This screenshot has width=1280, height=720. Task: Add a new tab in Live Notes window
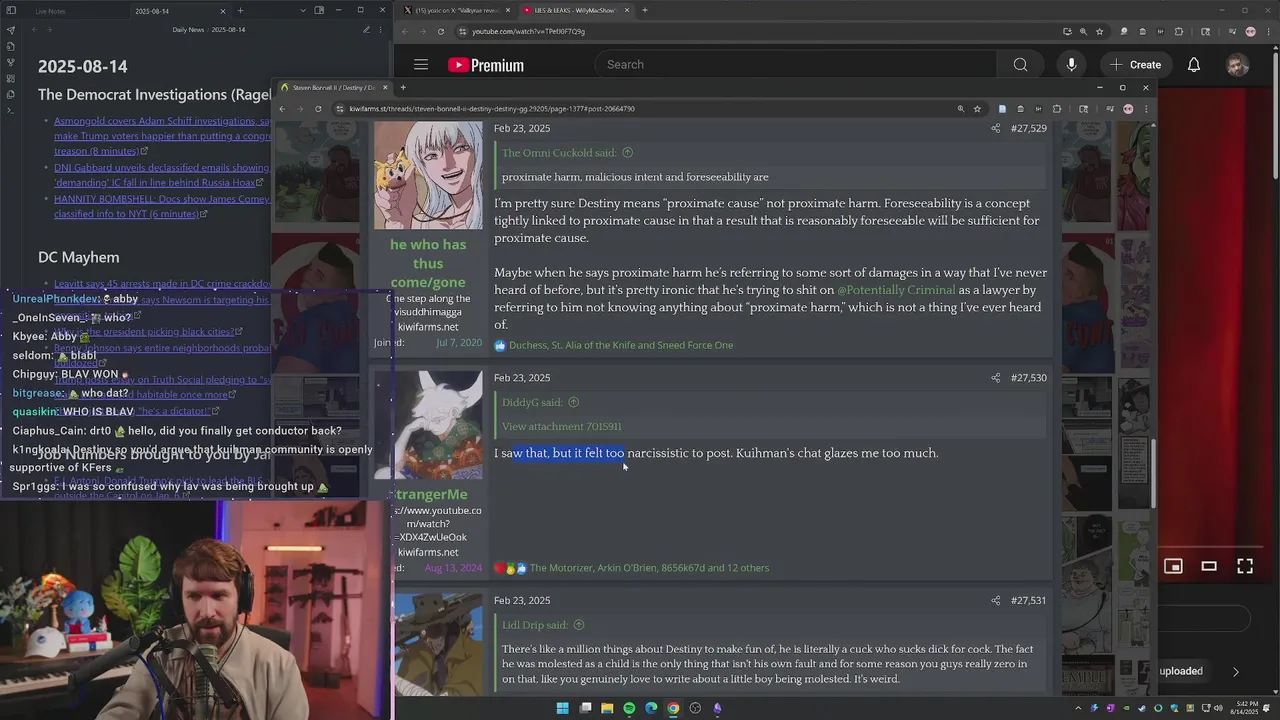coord(240,10)
